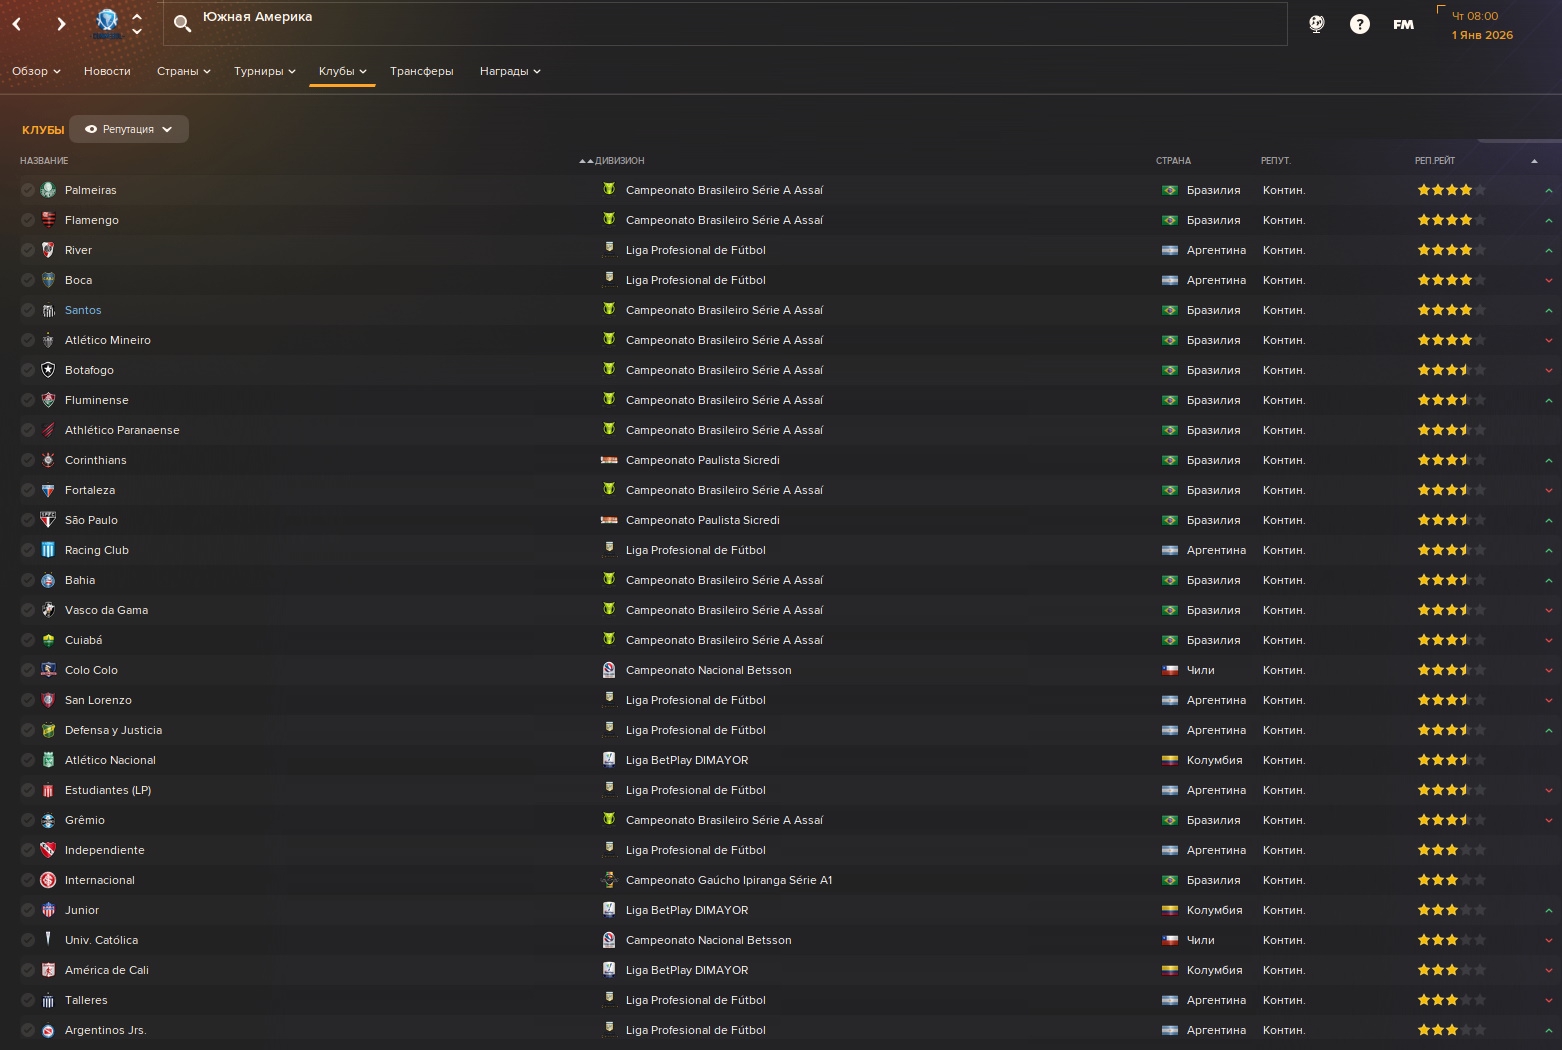
Task: Sort by the РЕП.РЕЙТ column header
Action: [1435, 161]
